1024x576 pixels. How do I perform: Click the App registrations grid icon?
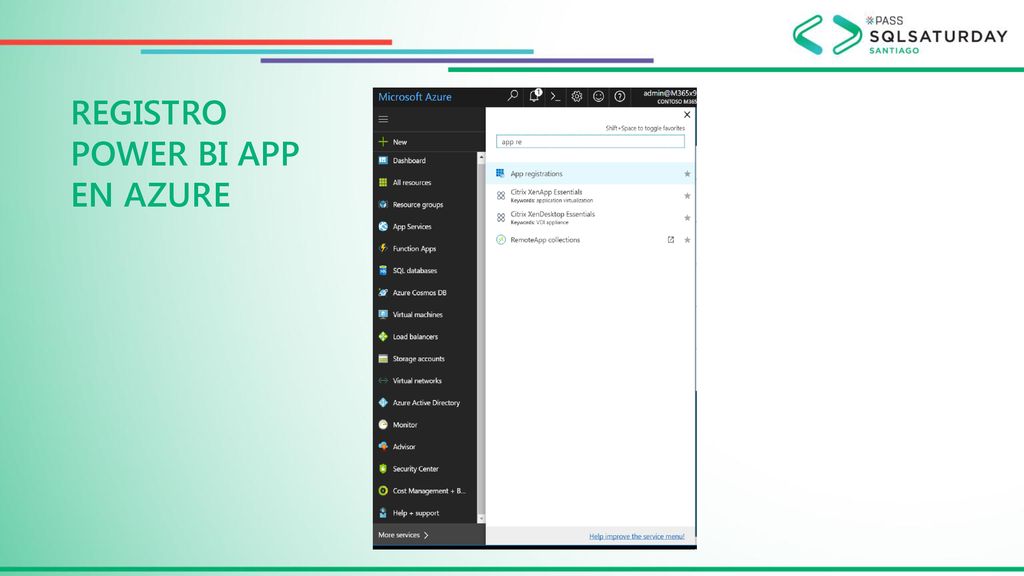500,173
